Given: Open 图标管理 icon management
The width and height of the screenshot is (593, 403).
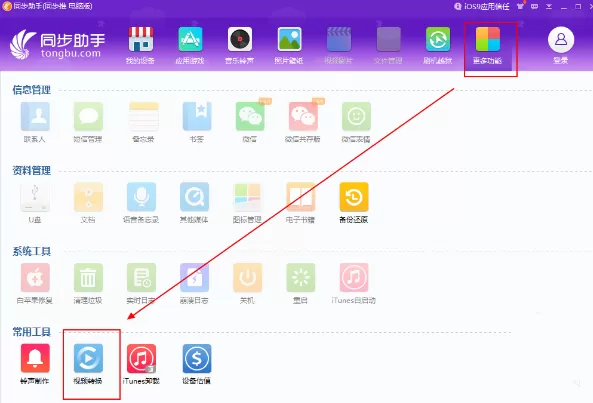Looking at the screenshot, I should [x=247, y=203].
